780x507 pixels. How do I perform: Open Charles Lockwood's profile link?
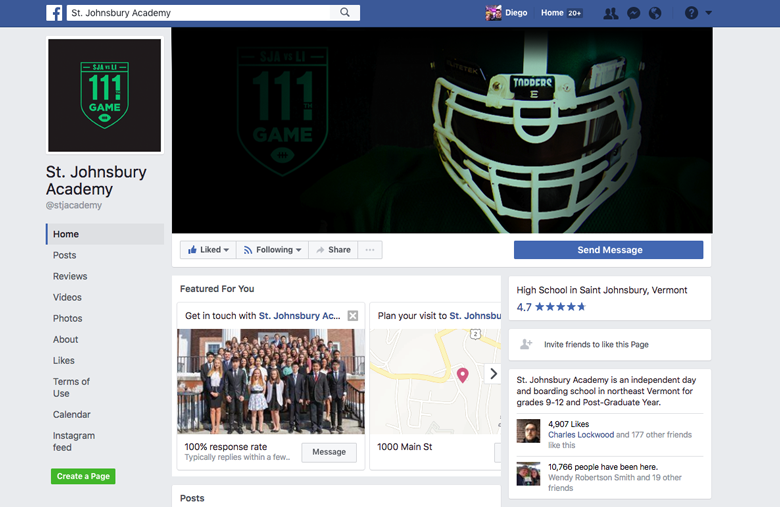[x=581, y=435]
